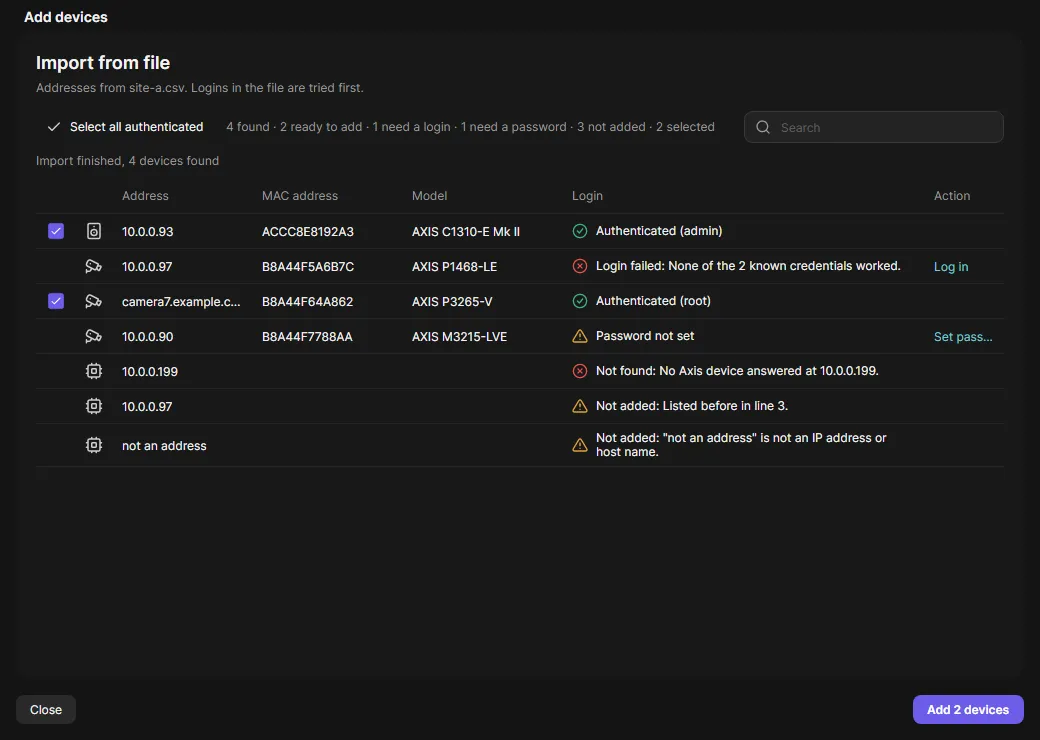Screen dimensions: 1040x740
Task: Click the Set pass... link for 10.0.0.90
Action: click(x=963, y=337)
